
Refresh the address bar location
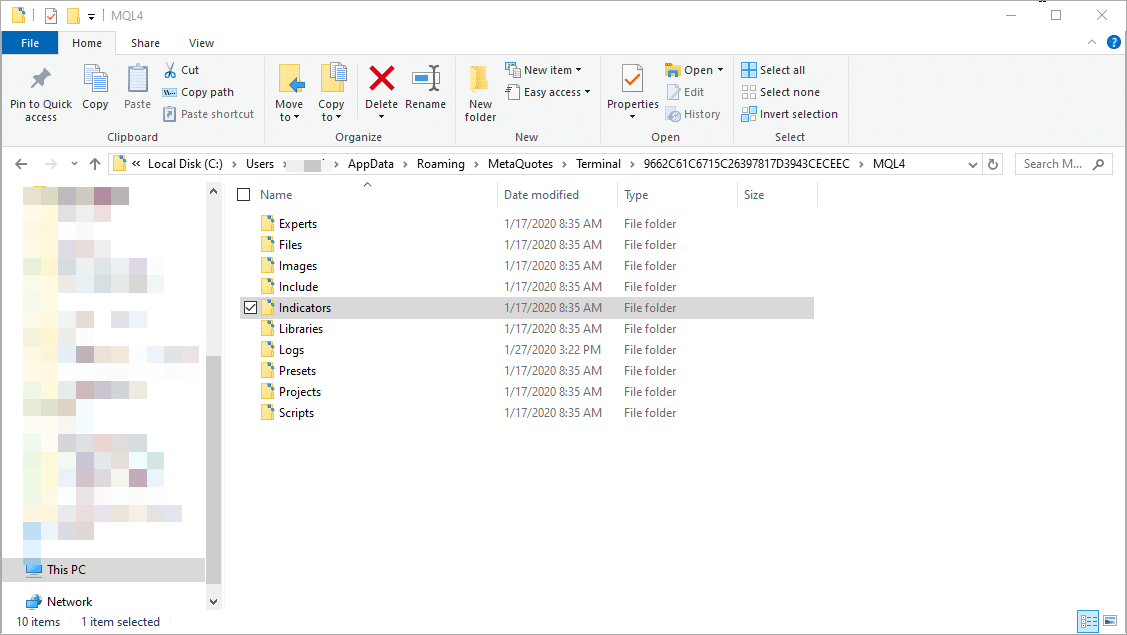pos(993,164)
